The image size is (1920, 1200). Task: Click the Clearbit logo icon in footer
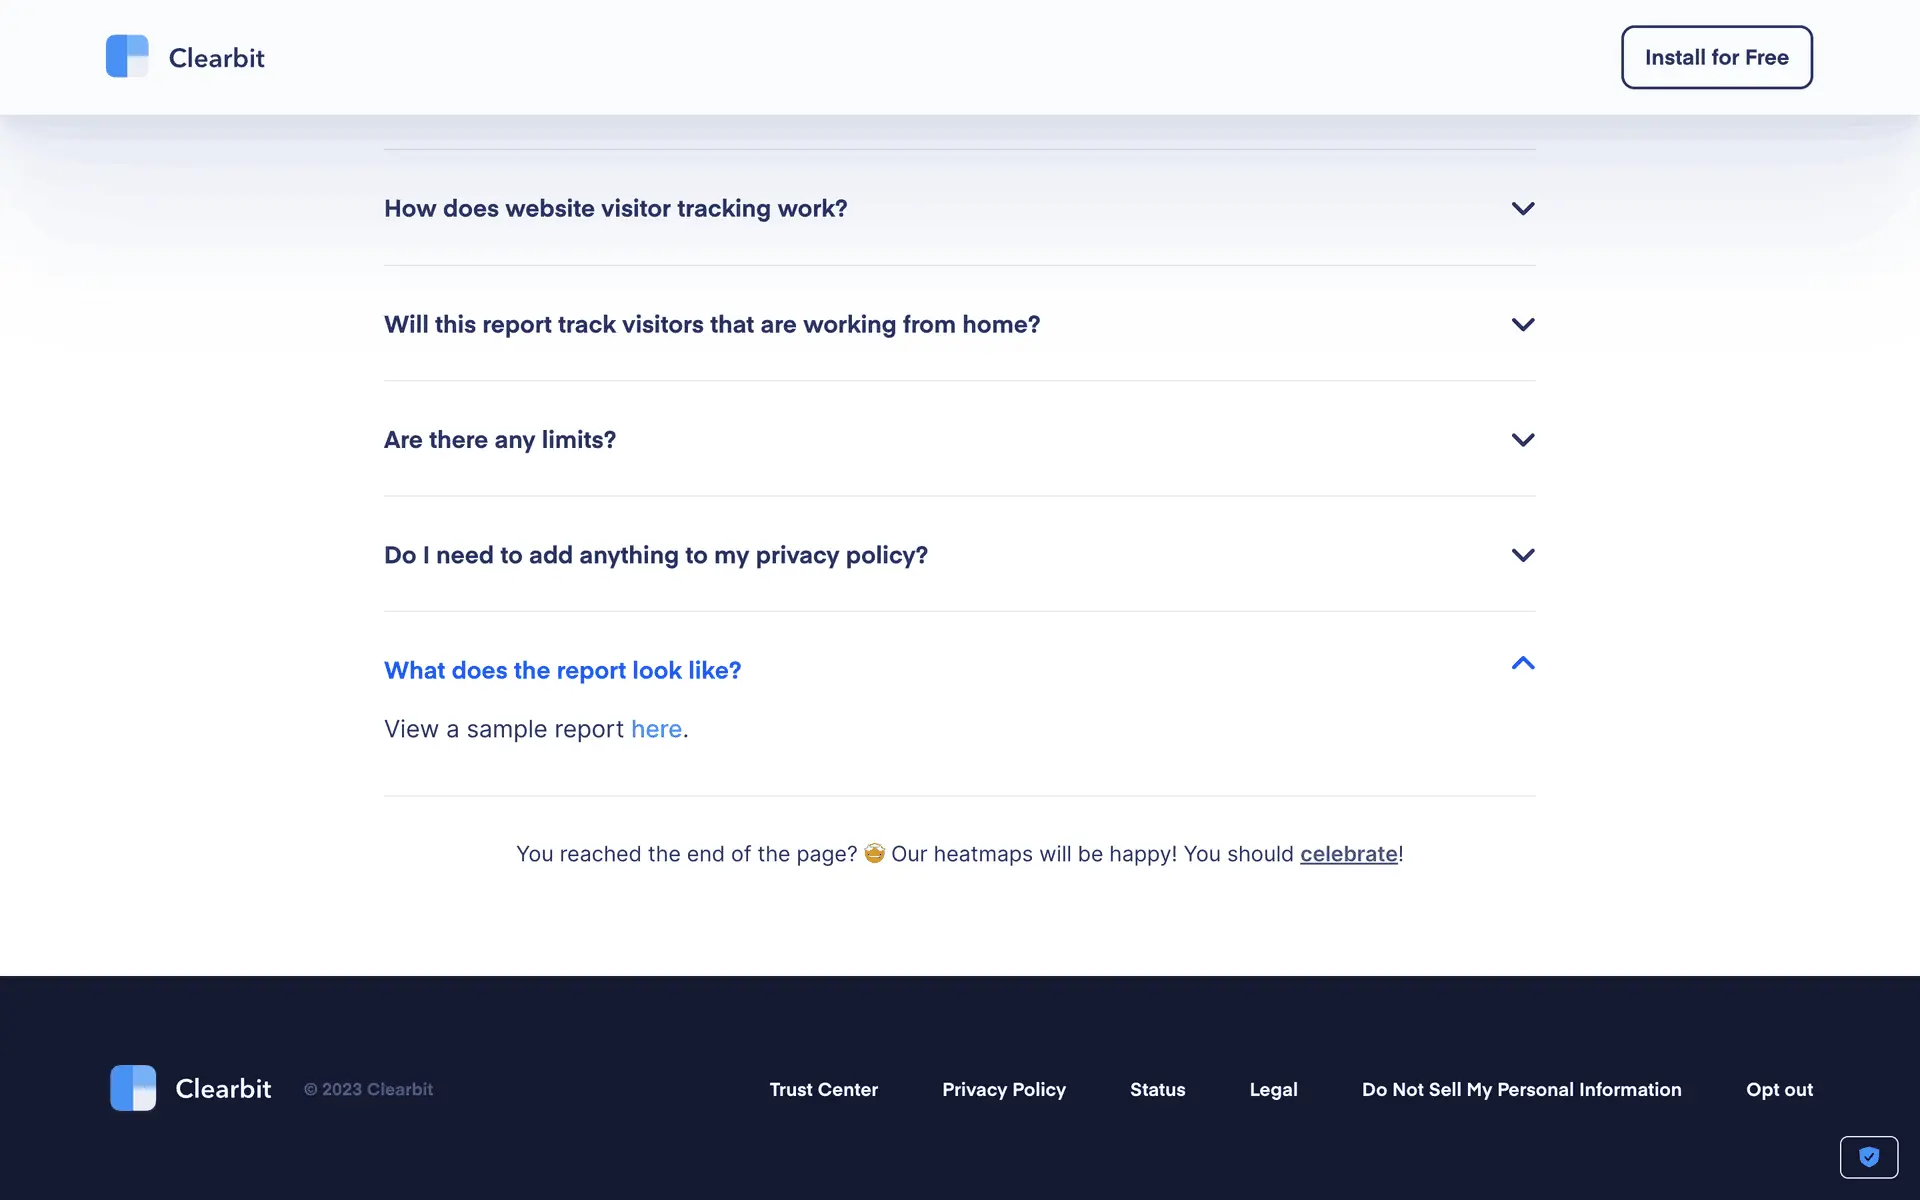(x=133, y=1088)
